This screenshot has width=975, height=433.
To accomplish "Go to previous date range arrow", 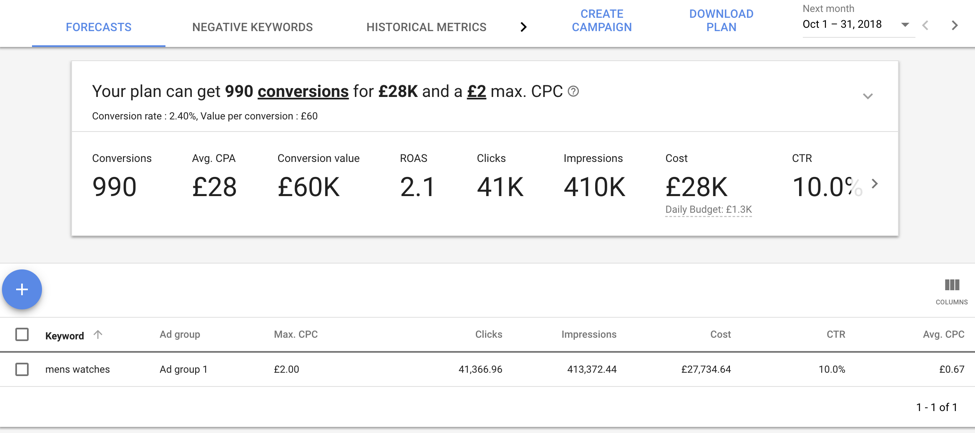I will (x=926, y=25).
